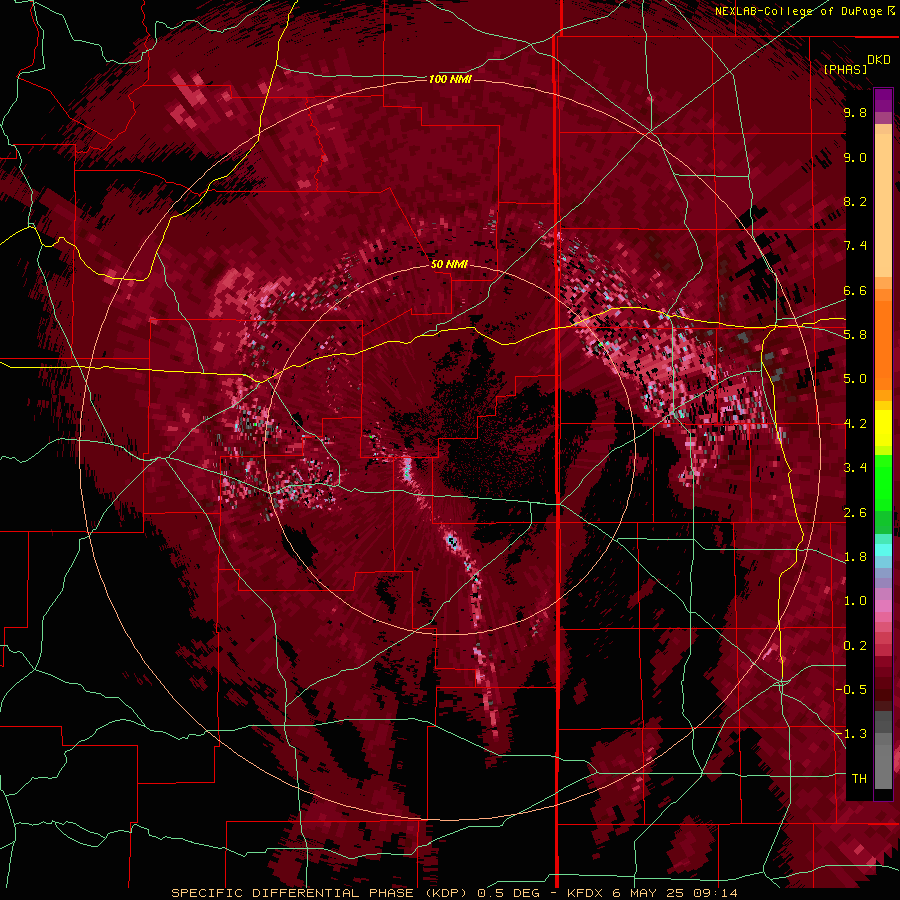Click the 9.0 value on the color scale
The image size is (900, 900).
[855, 157]
